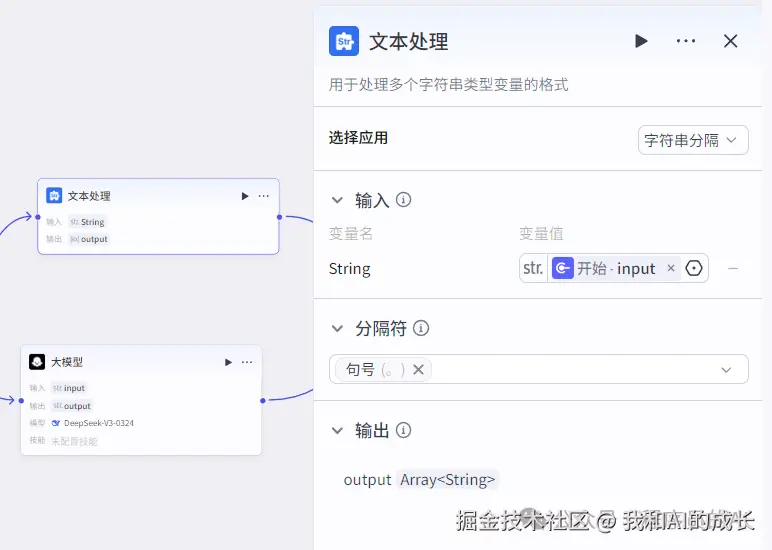Click the output port of 文本处理 node
Image resolution: width=772 pixels, height=550 pixels.
279,217
